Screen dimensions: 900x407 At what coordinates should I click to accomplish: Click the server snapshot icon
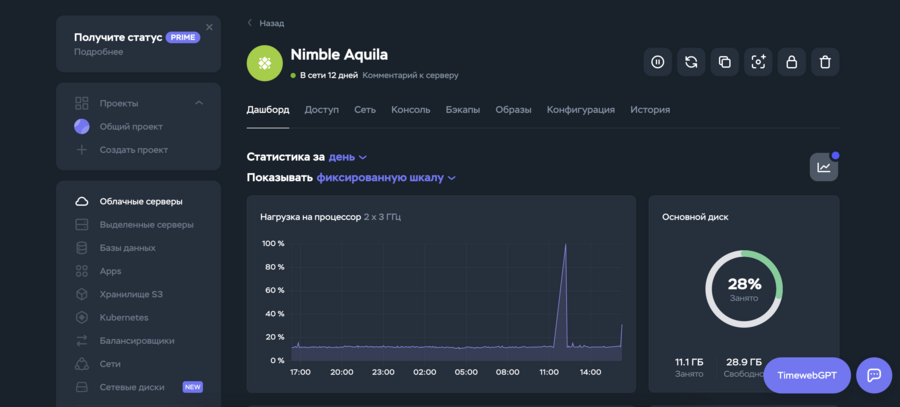(x=758, y=62)
